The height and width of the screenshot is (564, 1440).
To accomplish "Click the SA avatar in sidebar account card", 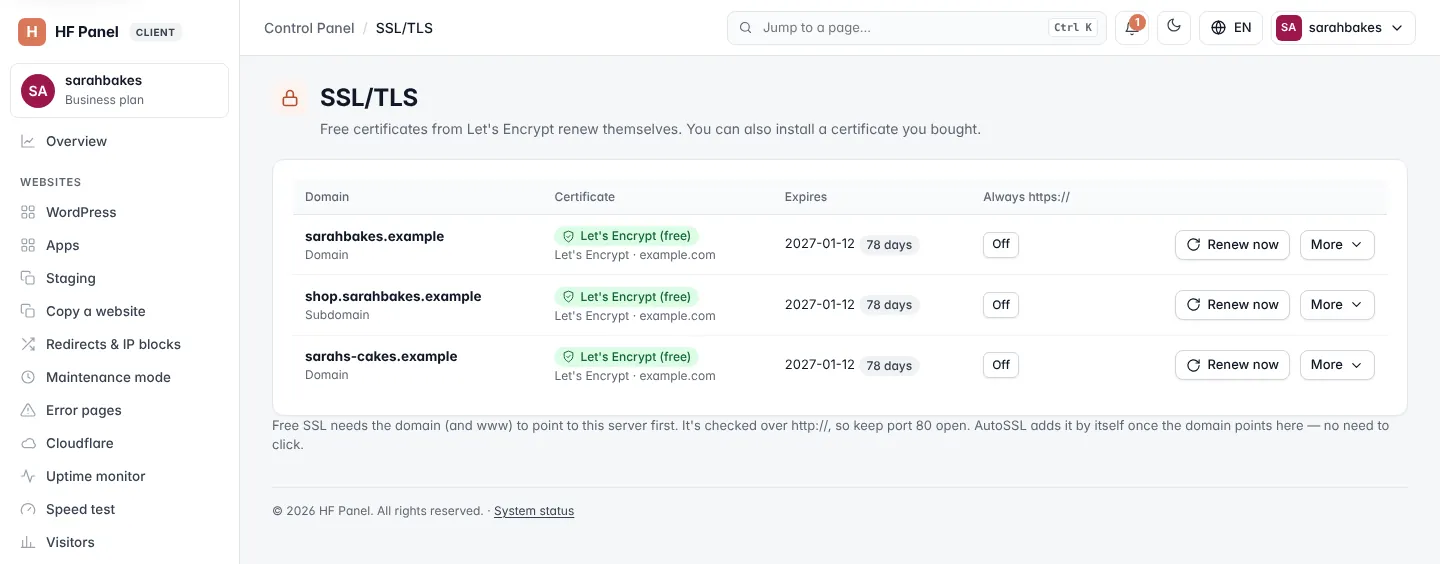I will 38,90.
